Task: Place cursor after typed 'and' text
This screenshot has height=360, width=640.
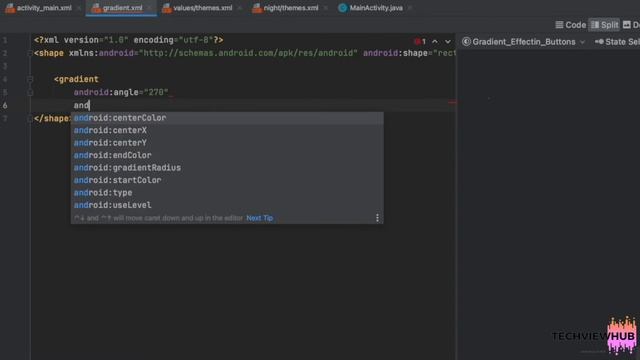Action: 89,105
